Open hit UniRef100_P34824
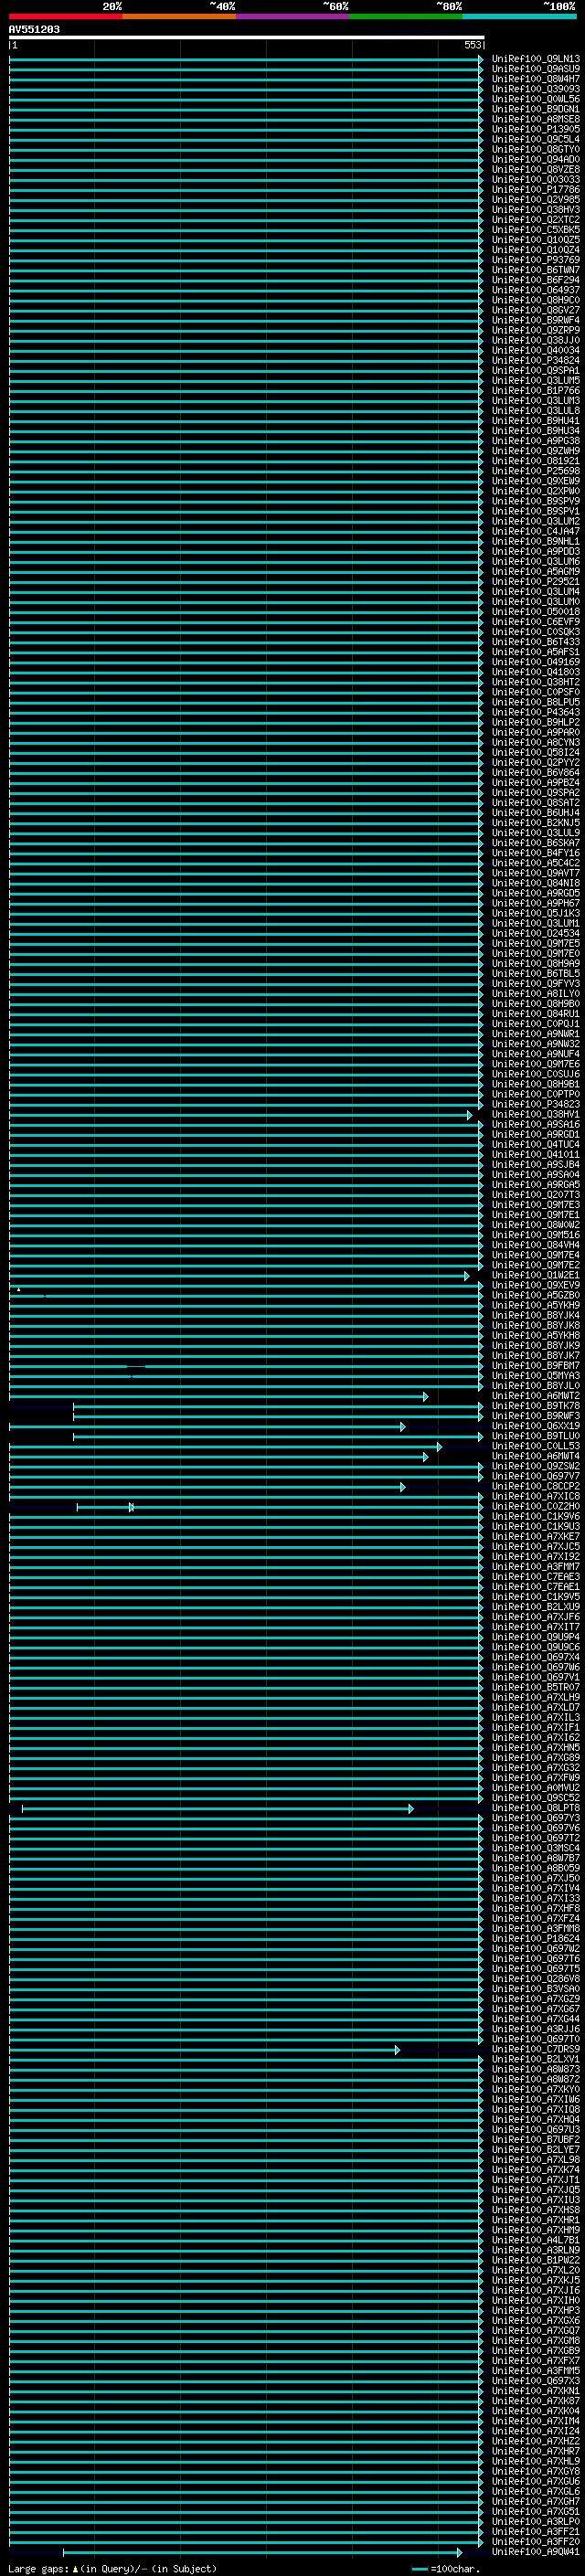 click(x=536, y=360)
